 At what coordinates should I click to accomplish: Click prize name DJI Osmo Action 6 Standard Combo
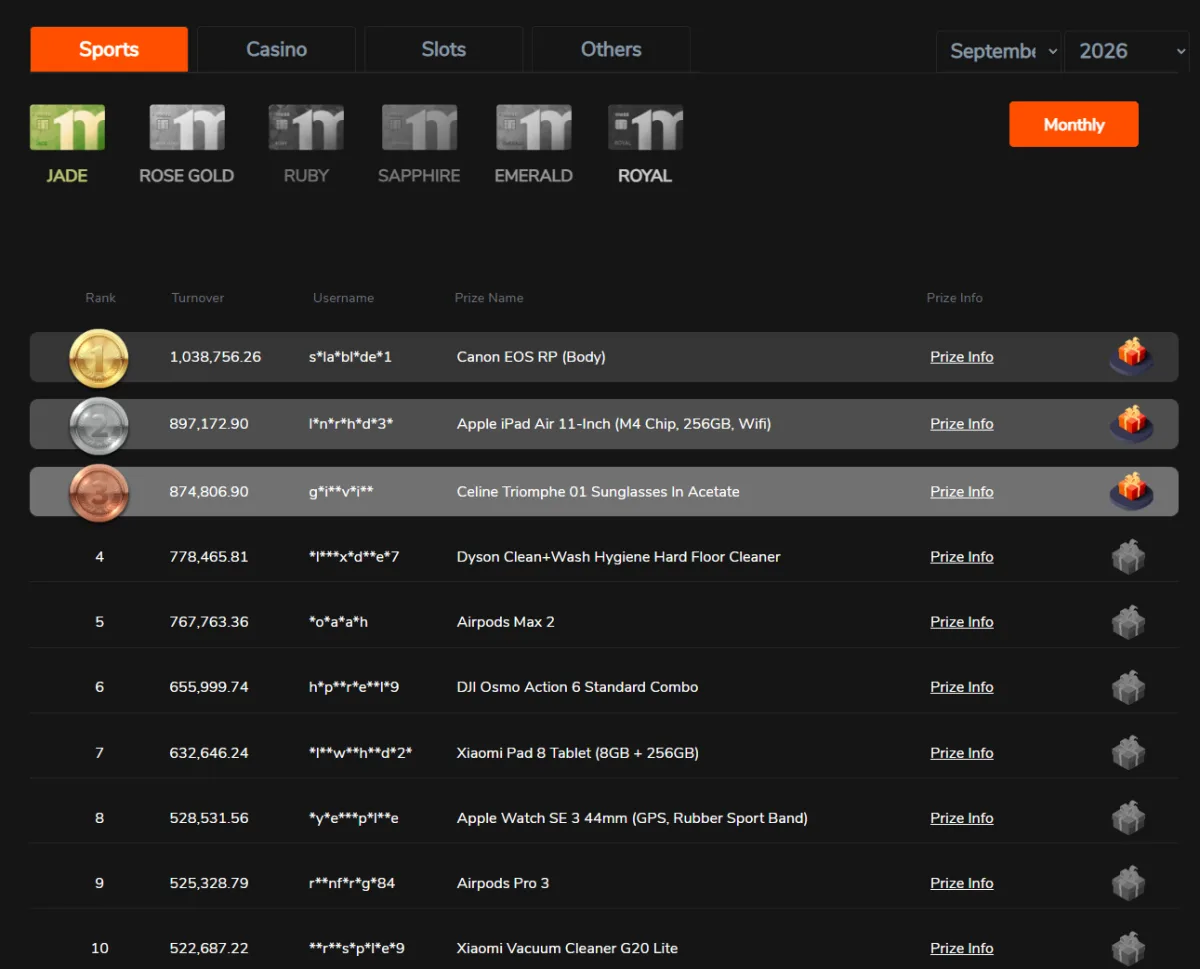[x=577, y=687]
